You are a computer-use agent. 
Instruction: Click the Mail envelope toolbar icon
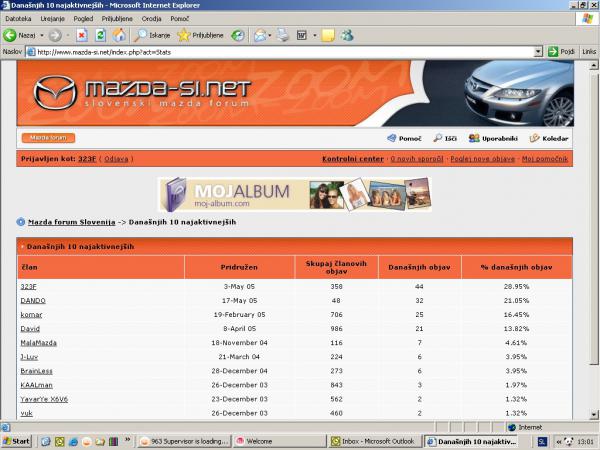tap(259, 35)
